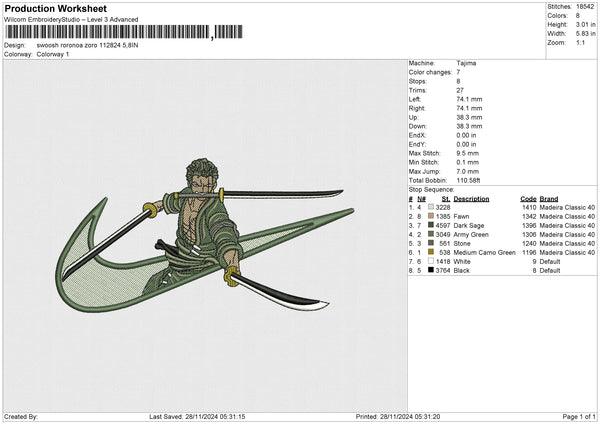This screenshot has width=600, height=424.
Task: Click the Page 1 of 1 footer text
Action: click(574, 416)
